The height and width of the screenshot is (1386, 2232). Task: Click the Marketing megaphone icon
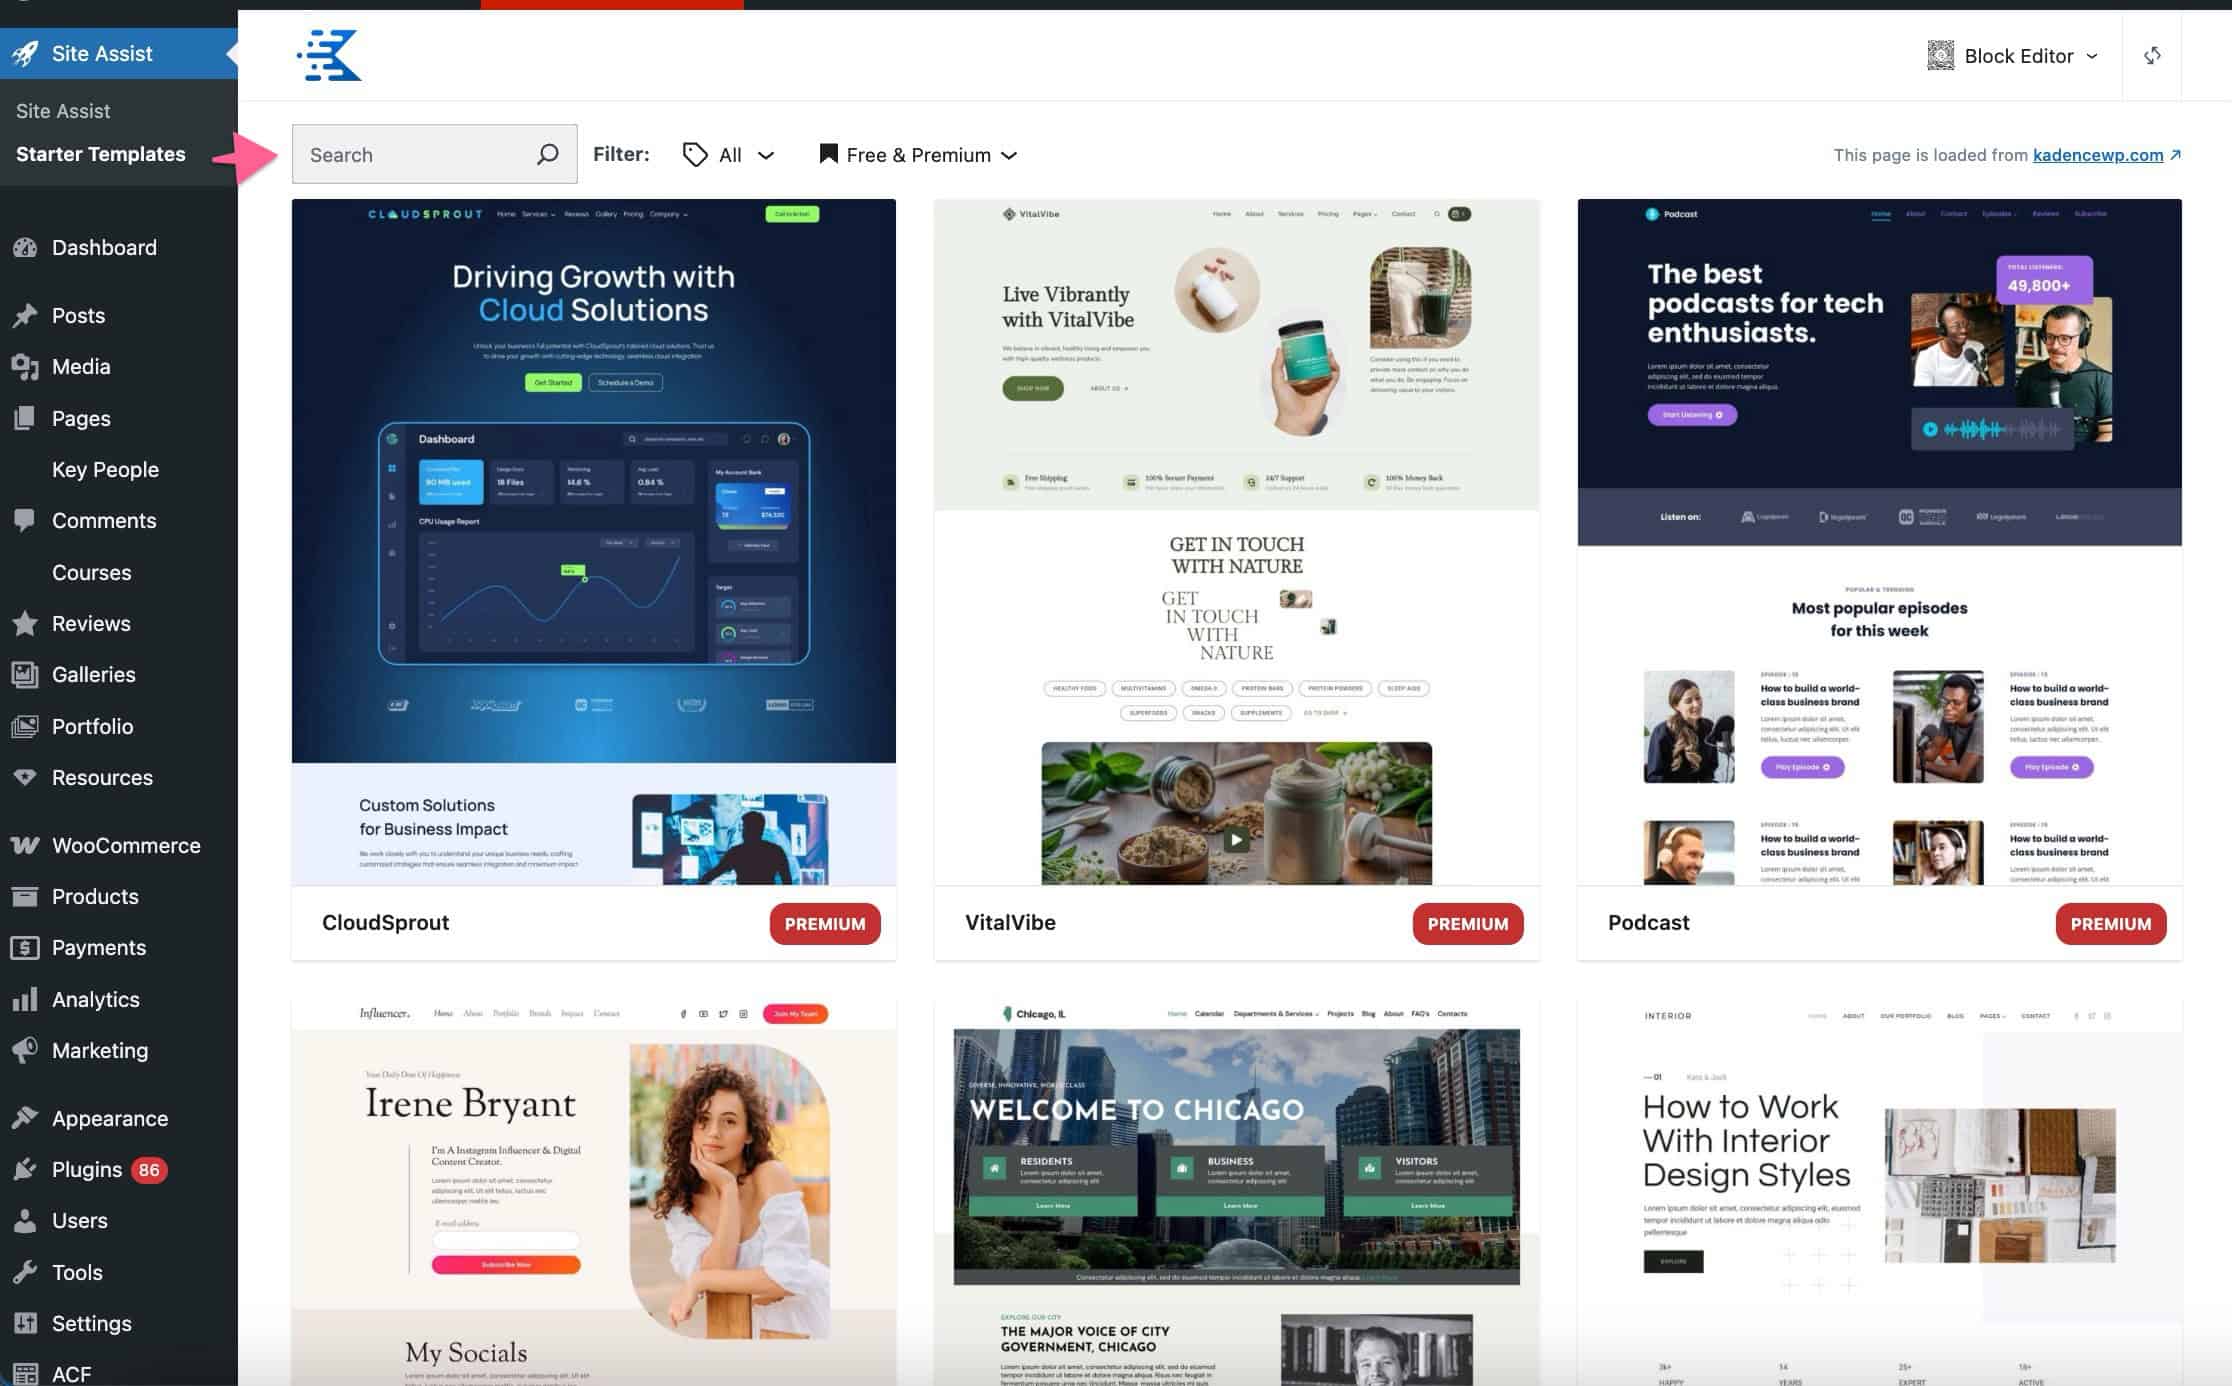tap(25, 1050)
